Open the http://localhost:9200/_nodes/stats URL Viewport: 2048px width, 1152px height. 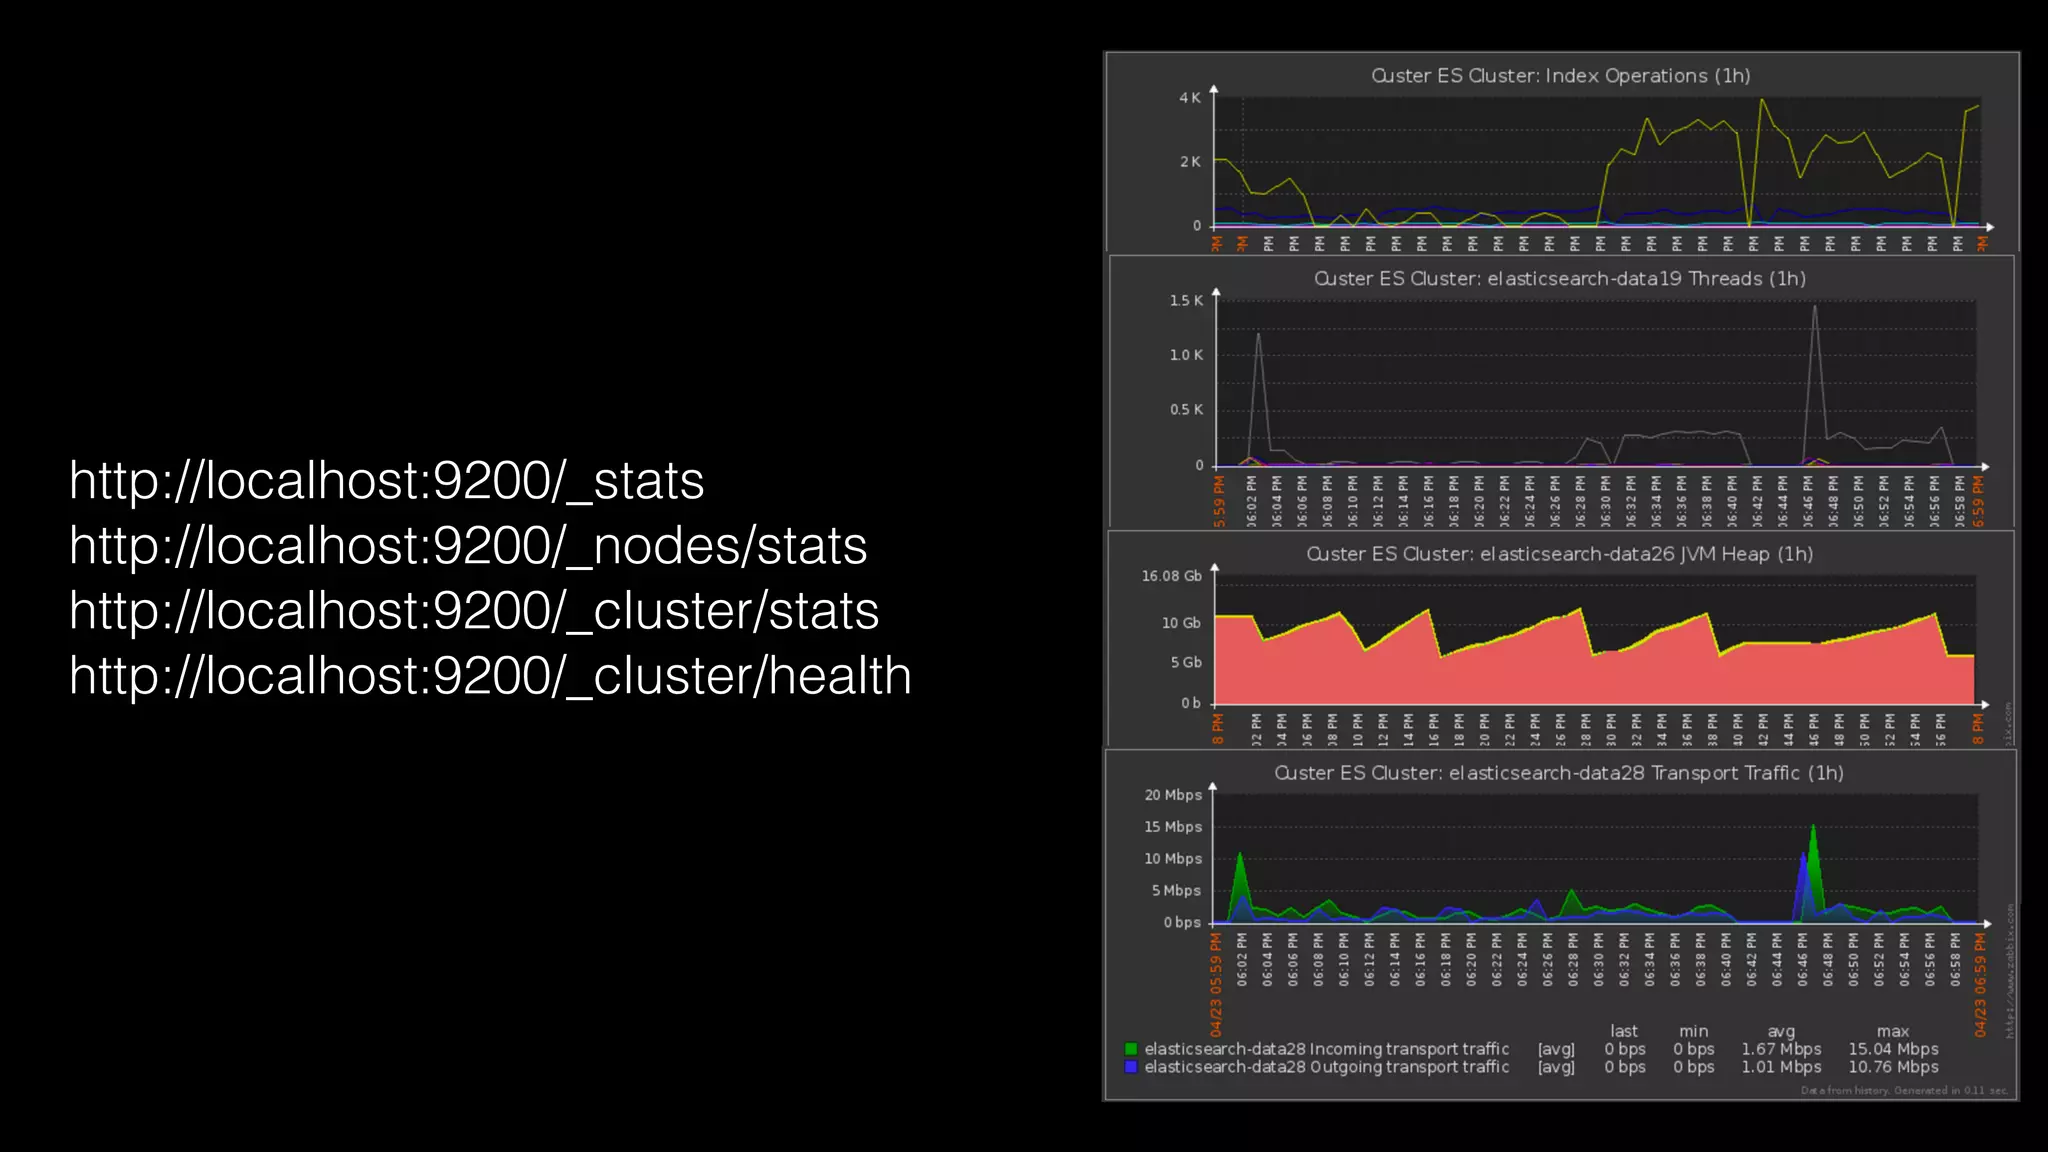pos(468,546)
